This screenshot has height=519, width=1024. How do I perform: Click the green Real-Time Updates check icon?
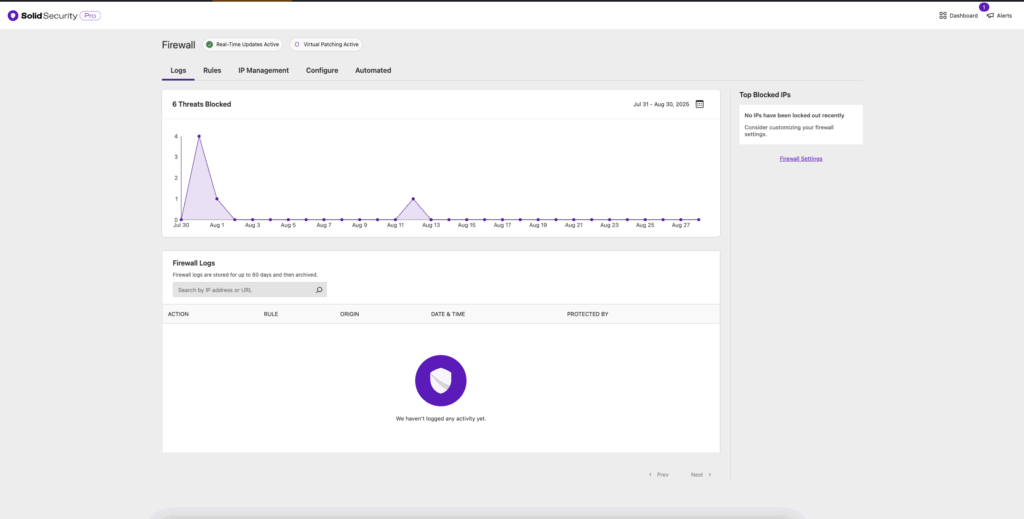(210, 45)
